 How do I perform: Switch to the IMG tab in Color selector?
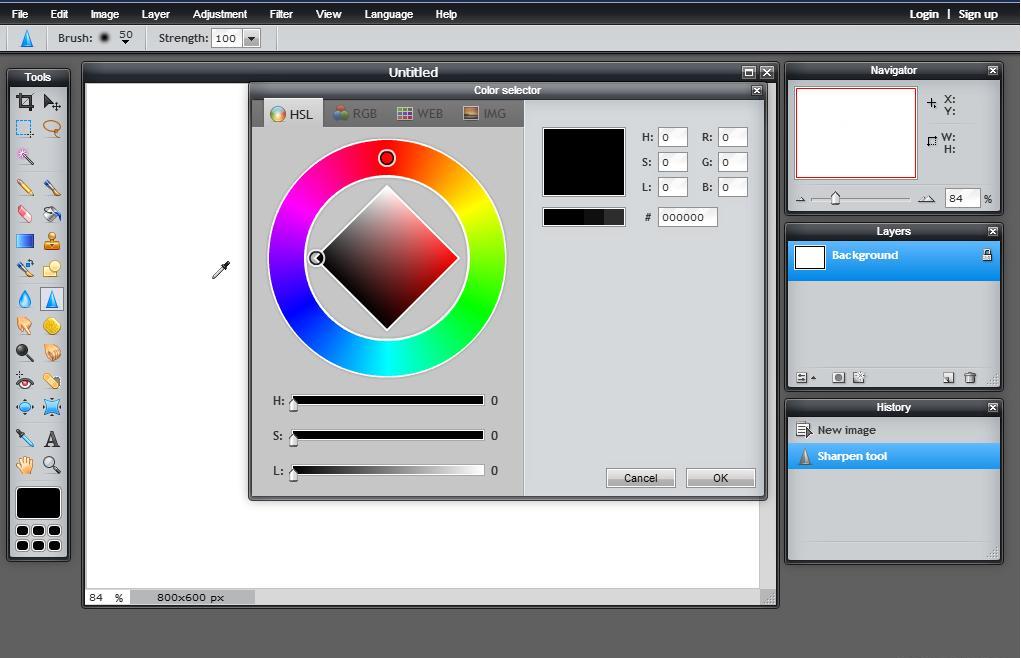(484, 113)
